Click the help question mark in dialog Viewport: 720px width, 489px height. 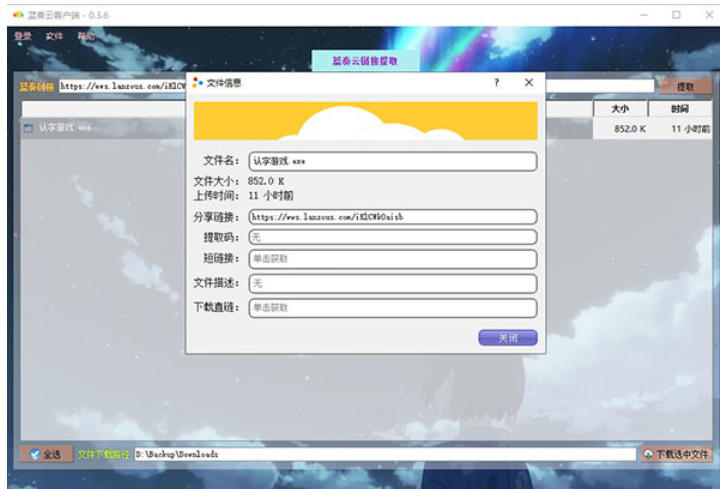(x=496, y=84)
